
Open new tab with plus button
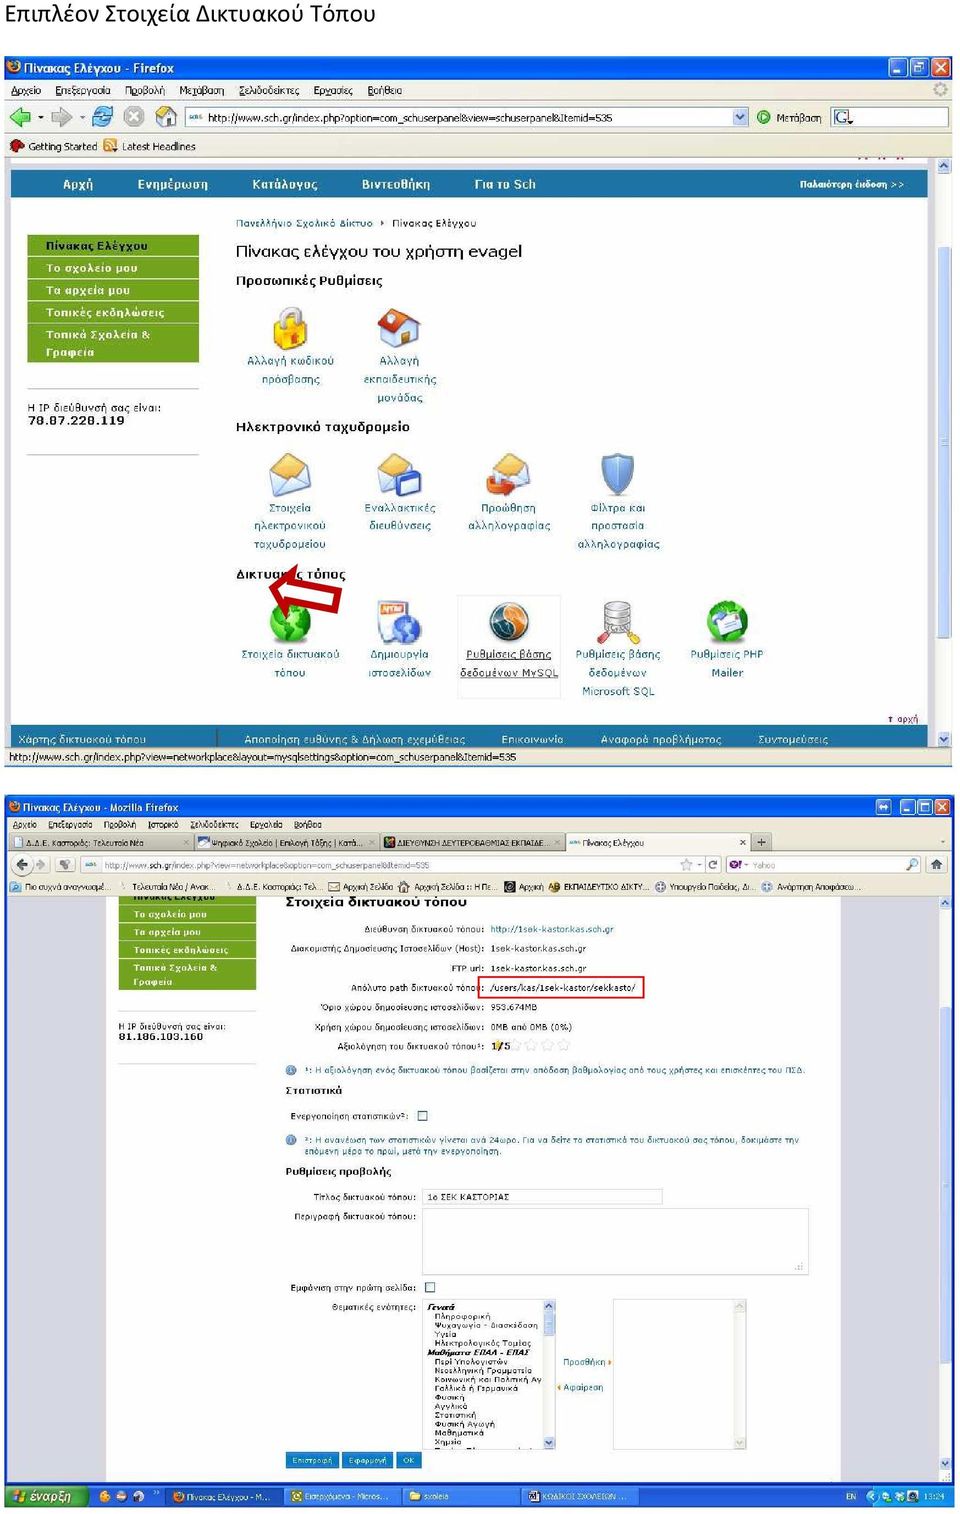click(x=761, y=842)
